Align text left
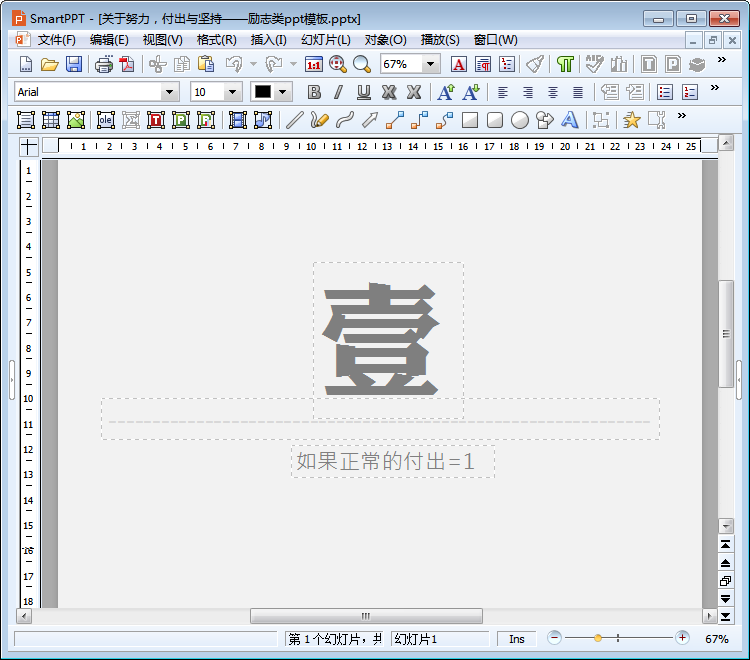Image resolution: width=750 pixels, height=660 pixels. point(503,92)
